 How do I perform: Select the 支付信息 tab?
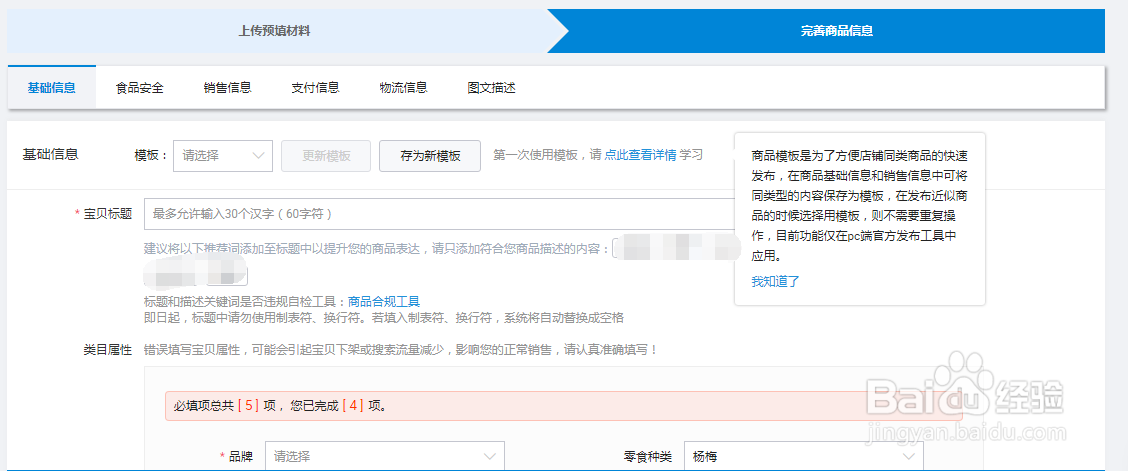(x=315, y=88)
